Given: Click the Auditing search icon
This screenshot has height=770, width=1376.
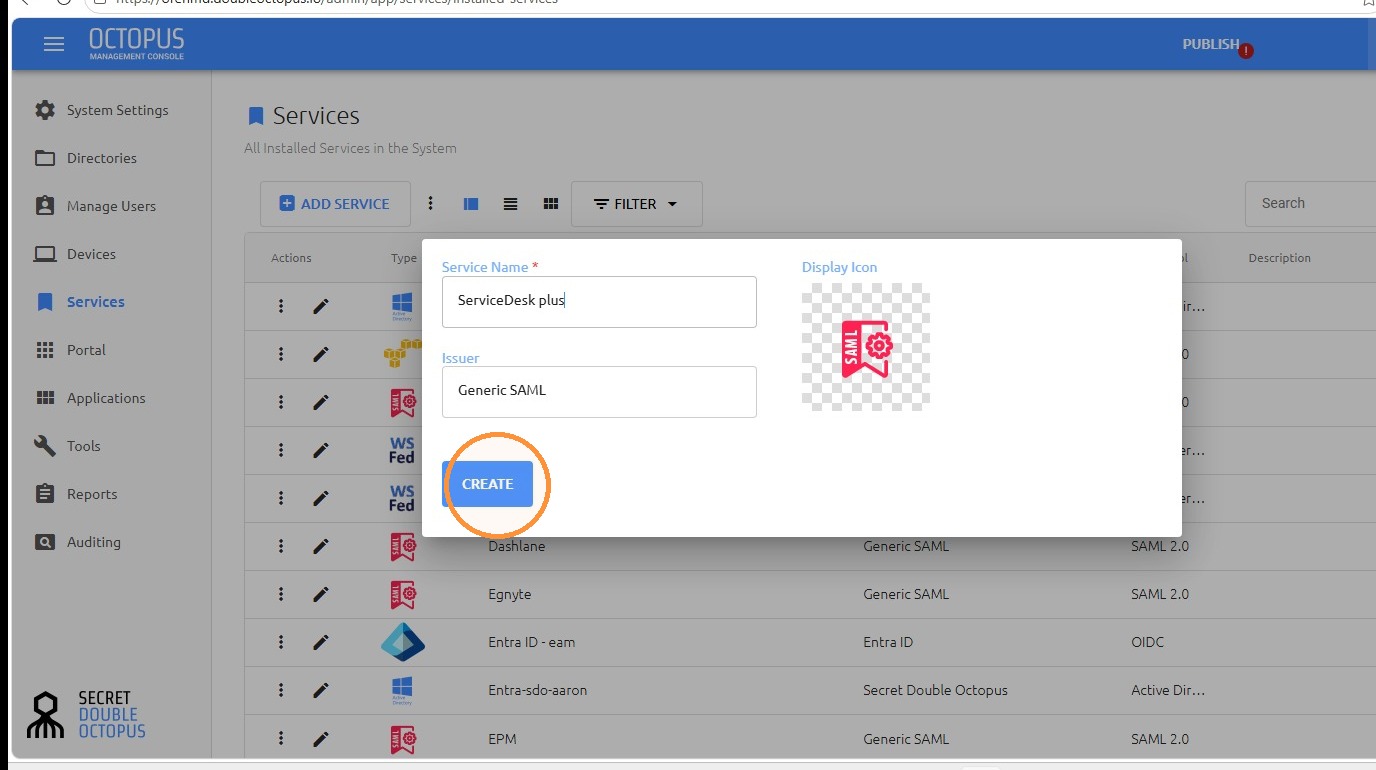Looking at the screenshot, I should click(x=45, y=542).
